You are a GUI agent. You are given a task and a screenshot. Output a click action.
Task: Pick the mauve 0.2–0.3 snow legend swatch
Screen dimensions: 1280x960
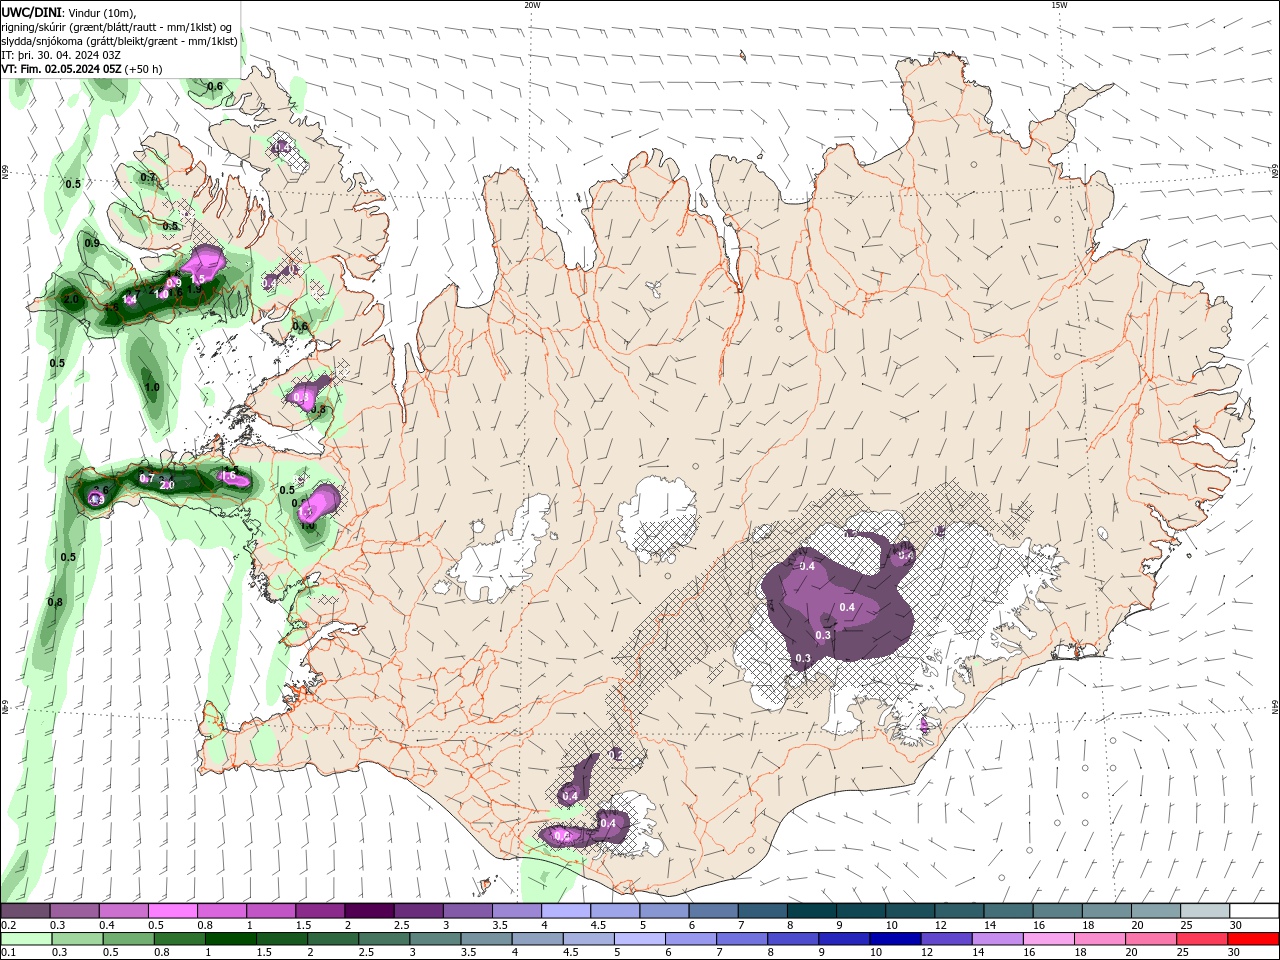[x=24, y=911]
